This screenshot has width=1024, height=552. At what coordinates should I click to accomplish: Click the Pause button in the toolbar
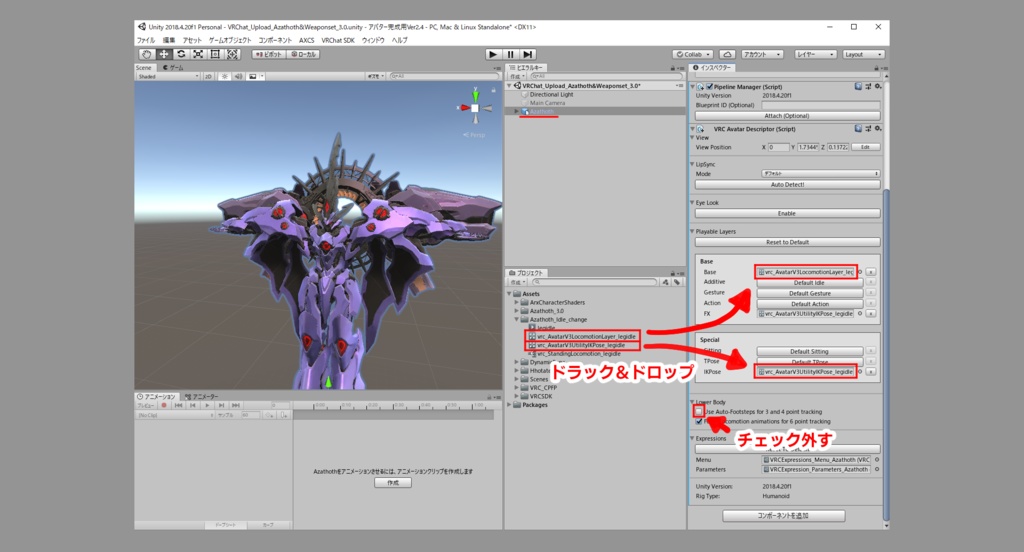(x=511, y=54)
